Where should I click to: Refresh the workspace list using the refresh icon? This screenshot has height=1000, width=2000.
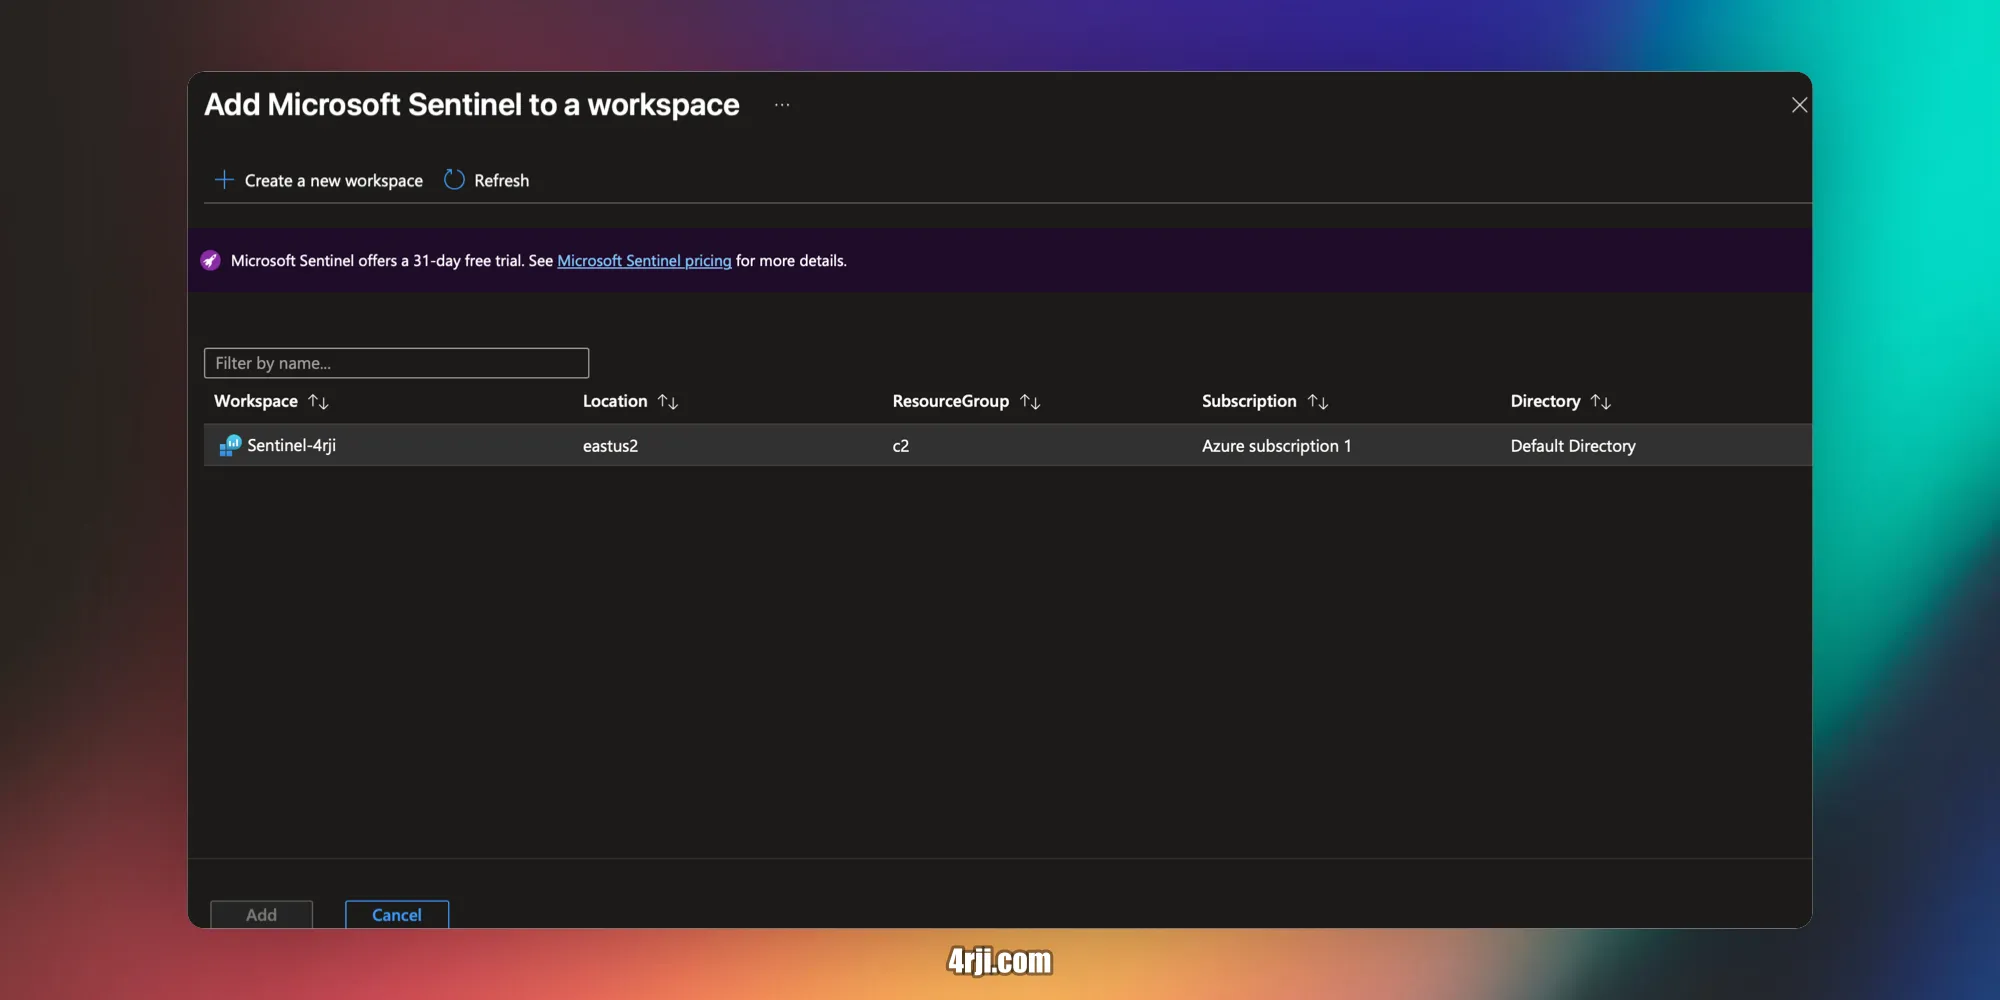point(453,179)
